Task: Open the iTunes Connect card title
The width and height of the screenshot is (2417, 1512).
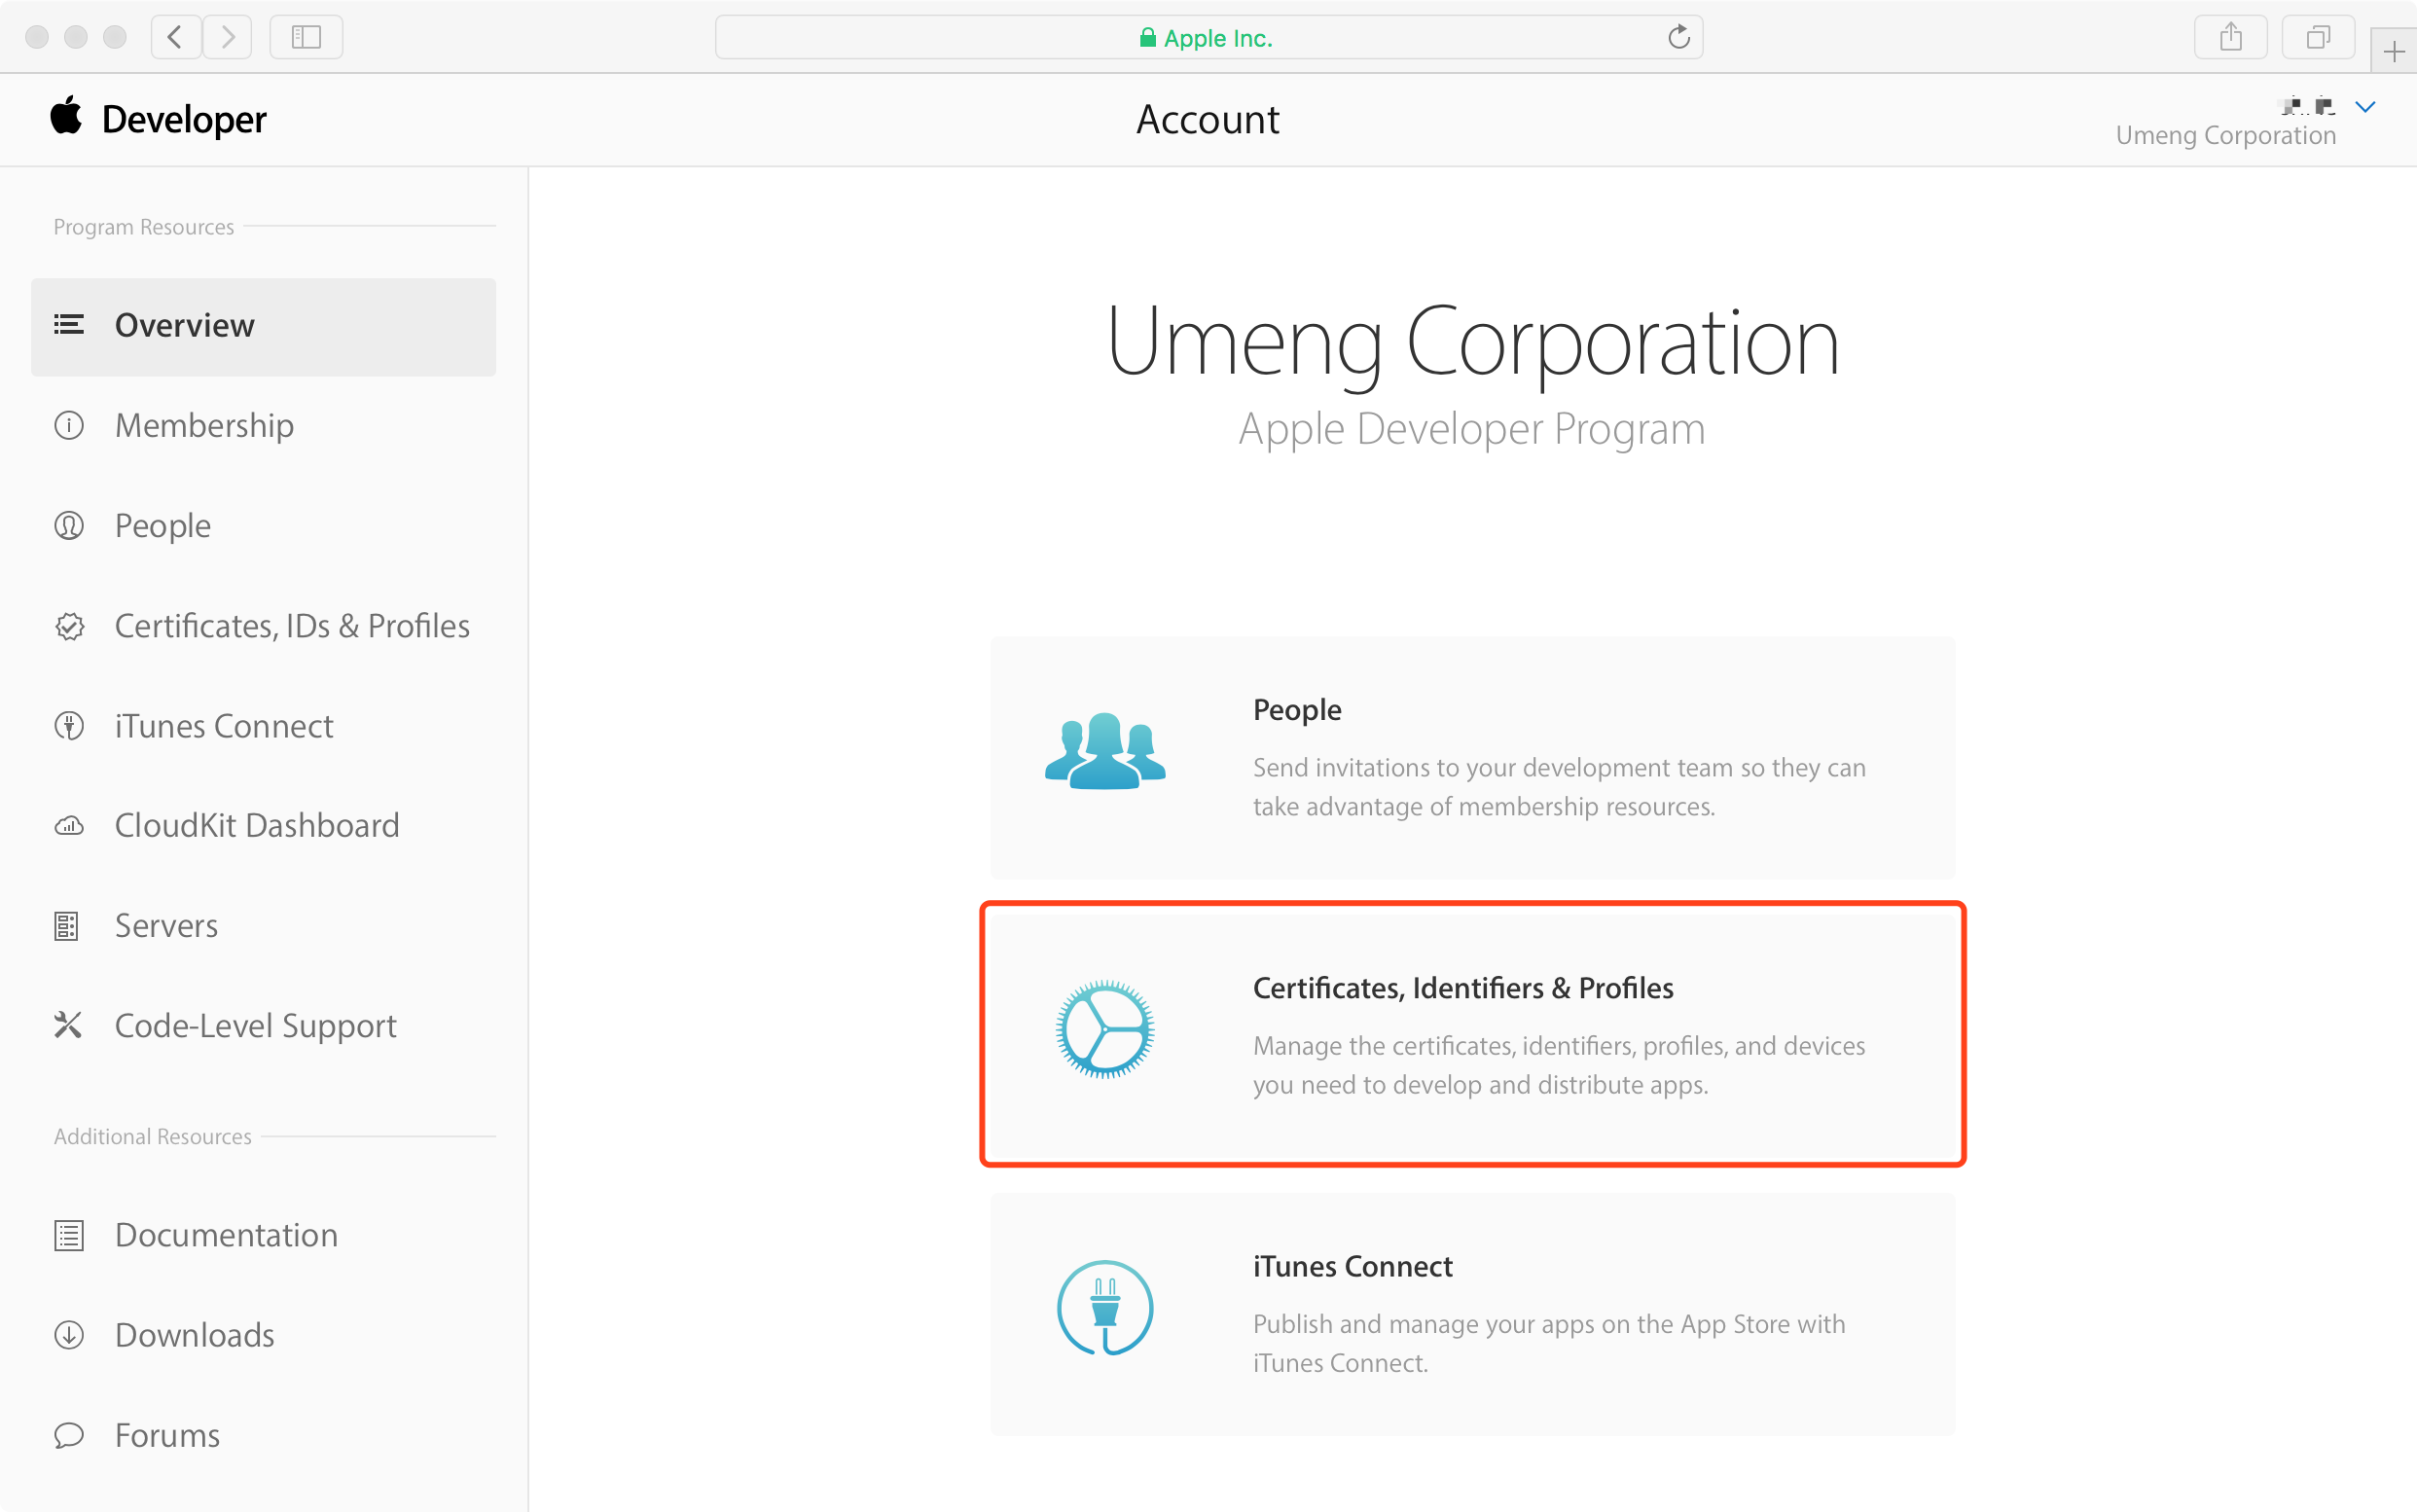Action: point(1352,1266)
